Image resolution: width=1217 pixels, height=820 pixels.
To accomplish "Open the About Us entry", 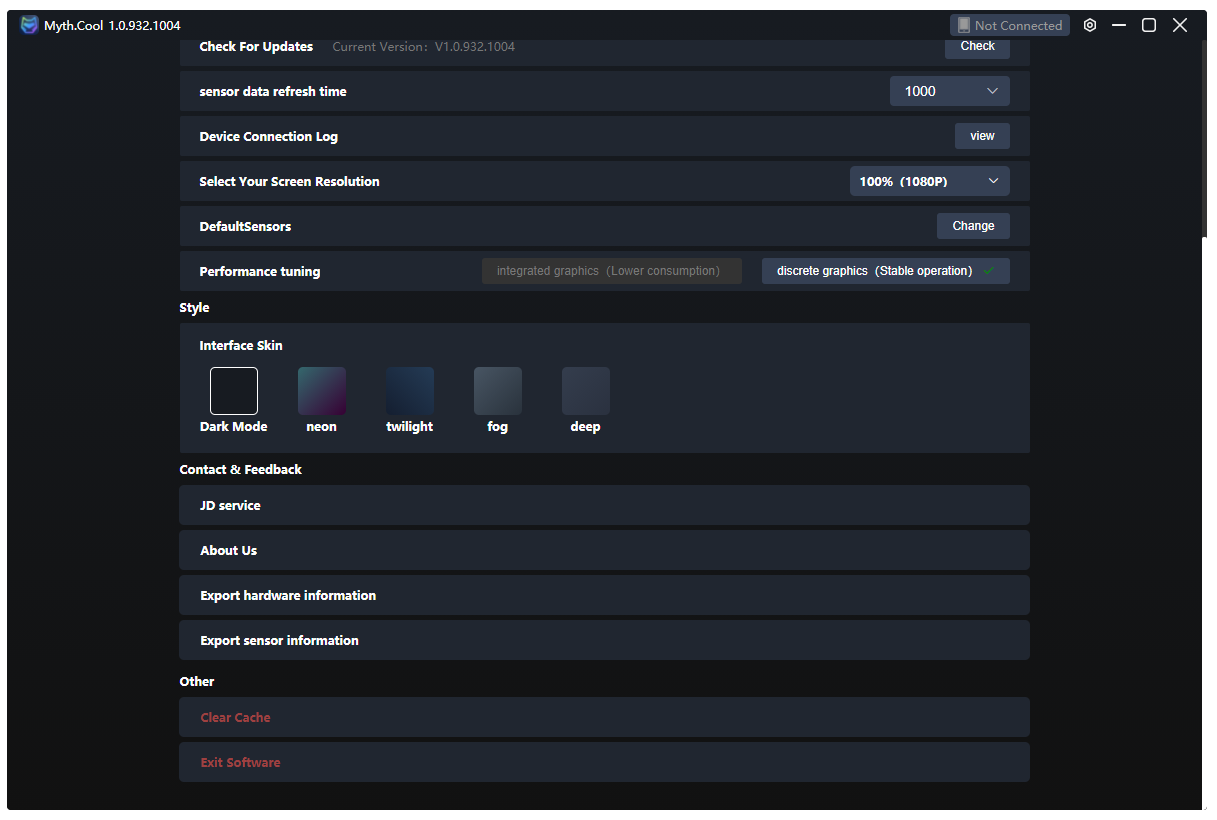I will tap(604, 550).
